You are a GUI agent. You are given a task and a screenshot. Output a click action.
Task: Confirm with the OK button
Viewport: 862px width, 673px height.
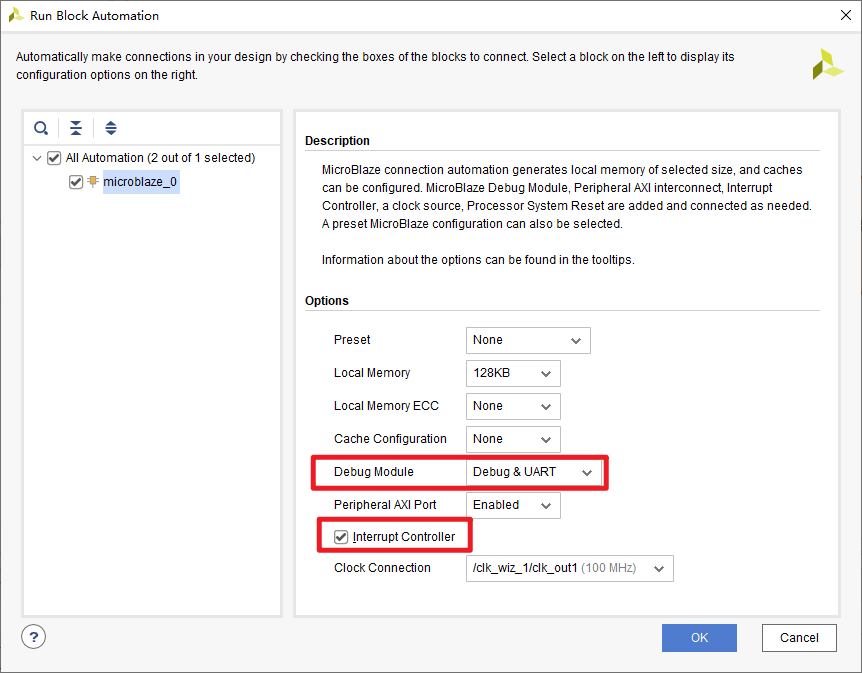click(699, 638)
